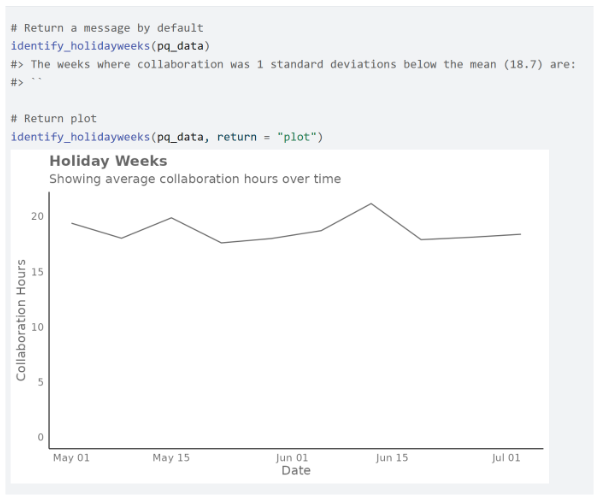Click the return argument name in code

click(236, 137)
